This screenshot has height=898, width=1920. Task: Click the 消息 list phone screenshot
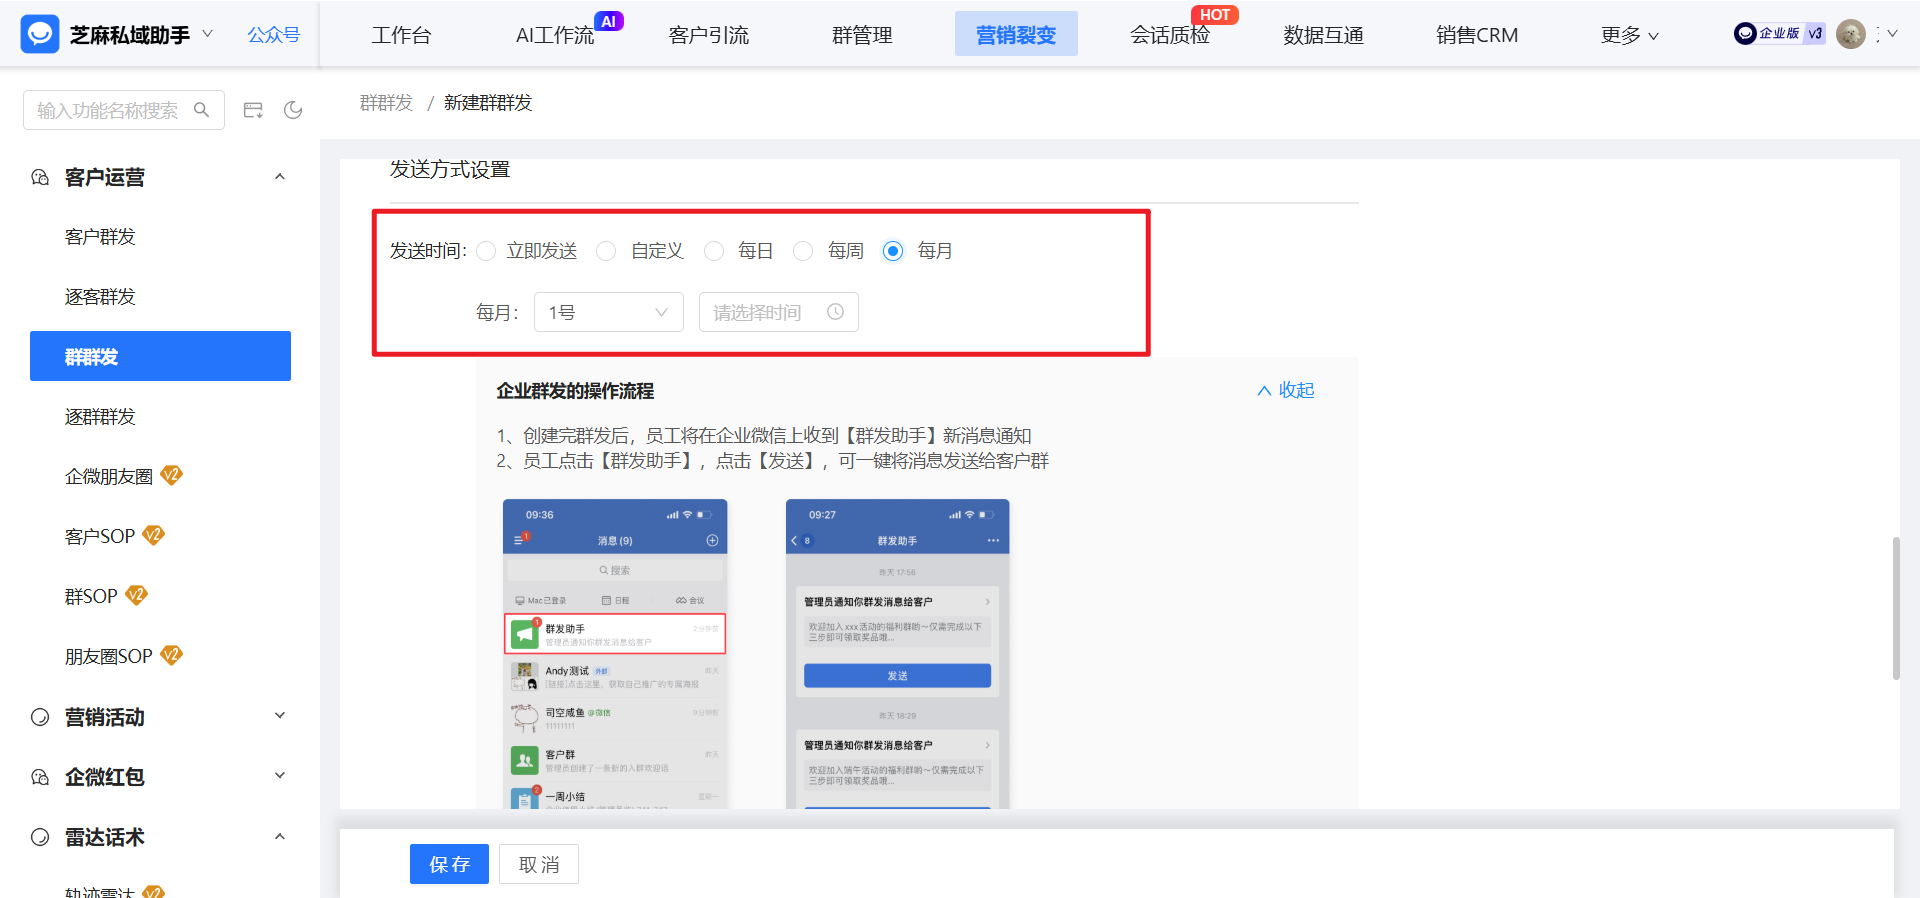pyautogui.click(x=615, y=654)
